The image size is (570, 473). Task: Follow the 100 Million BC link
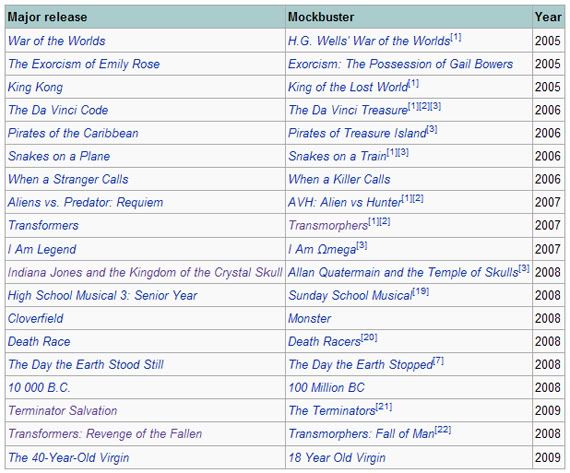(326, 388)
